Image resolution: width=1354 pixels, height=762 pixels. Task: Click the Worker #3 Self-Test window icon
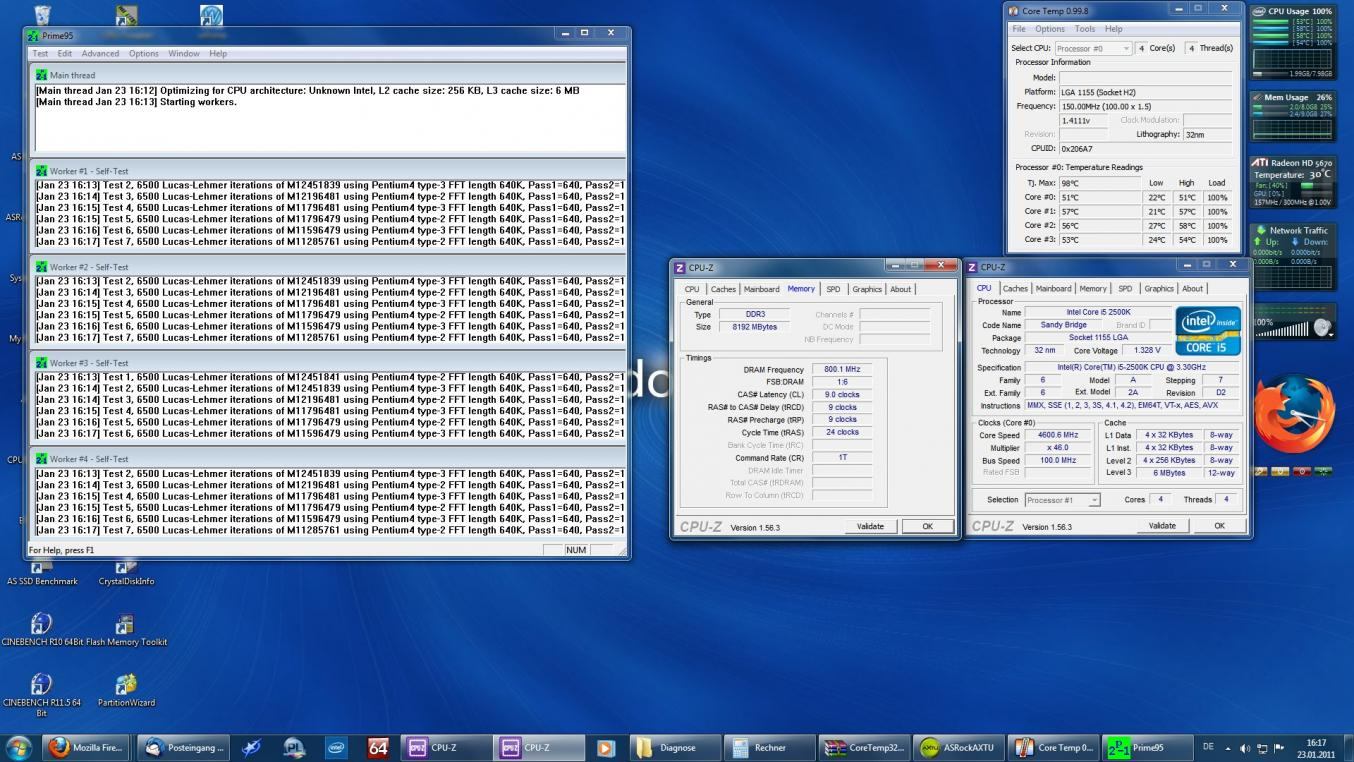click(41, 363)
